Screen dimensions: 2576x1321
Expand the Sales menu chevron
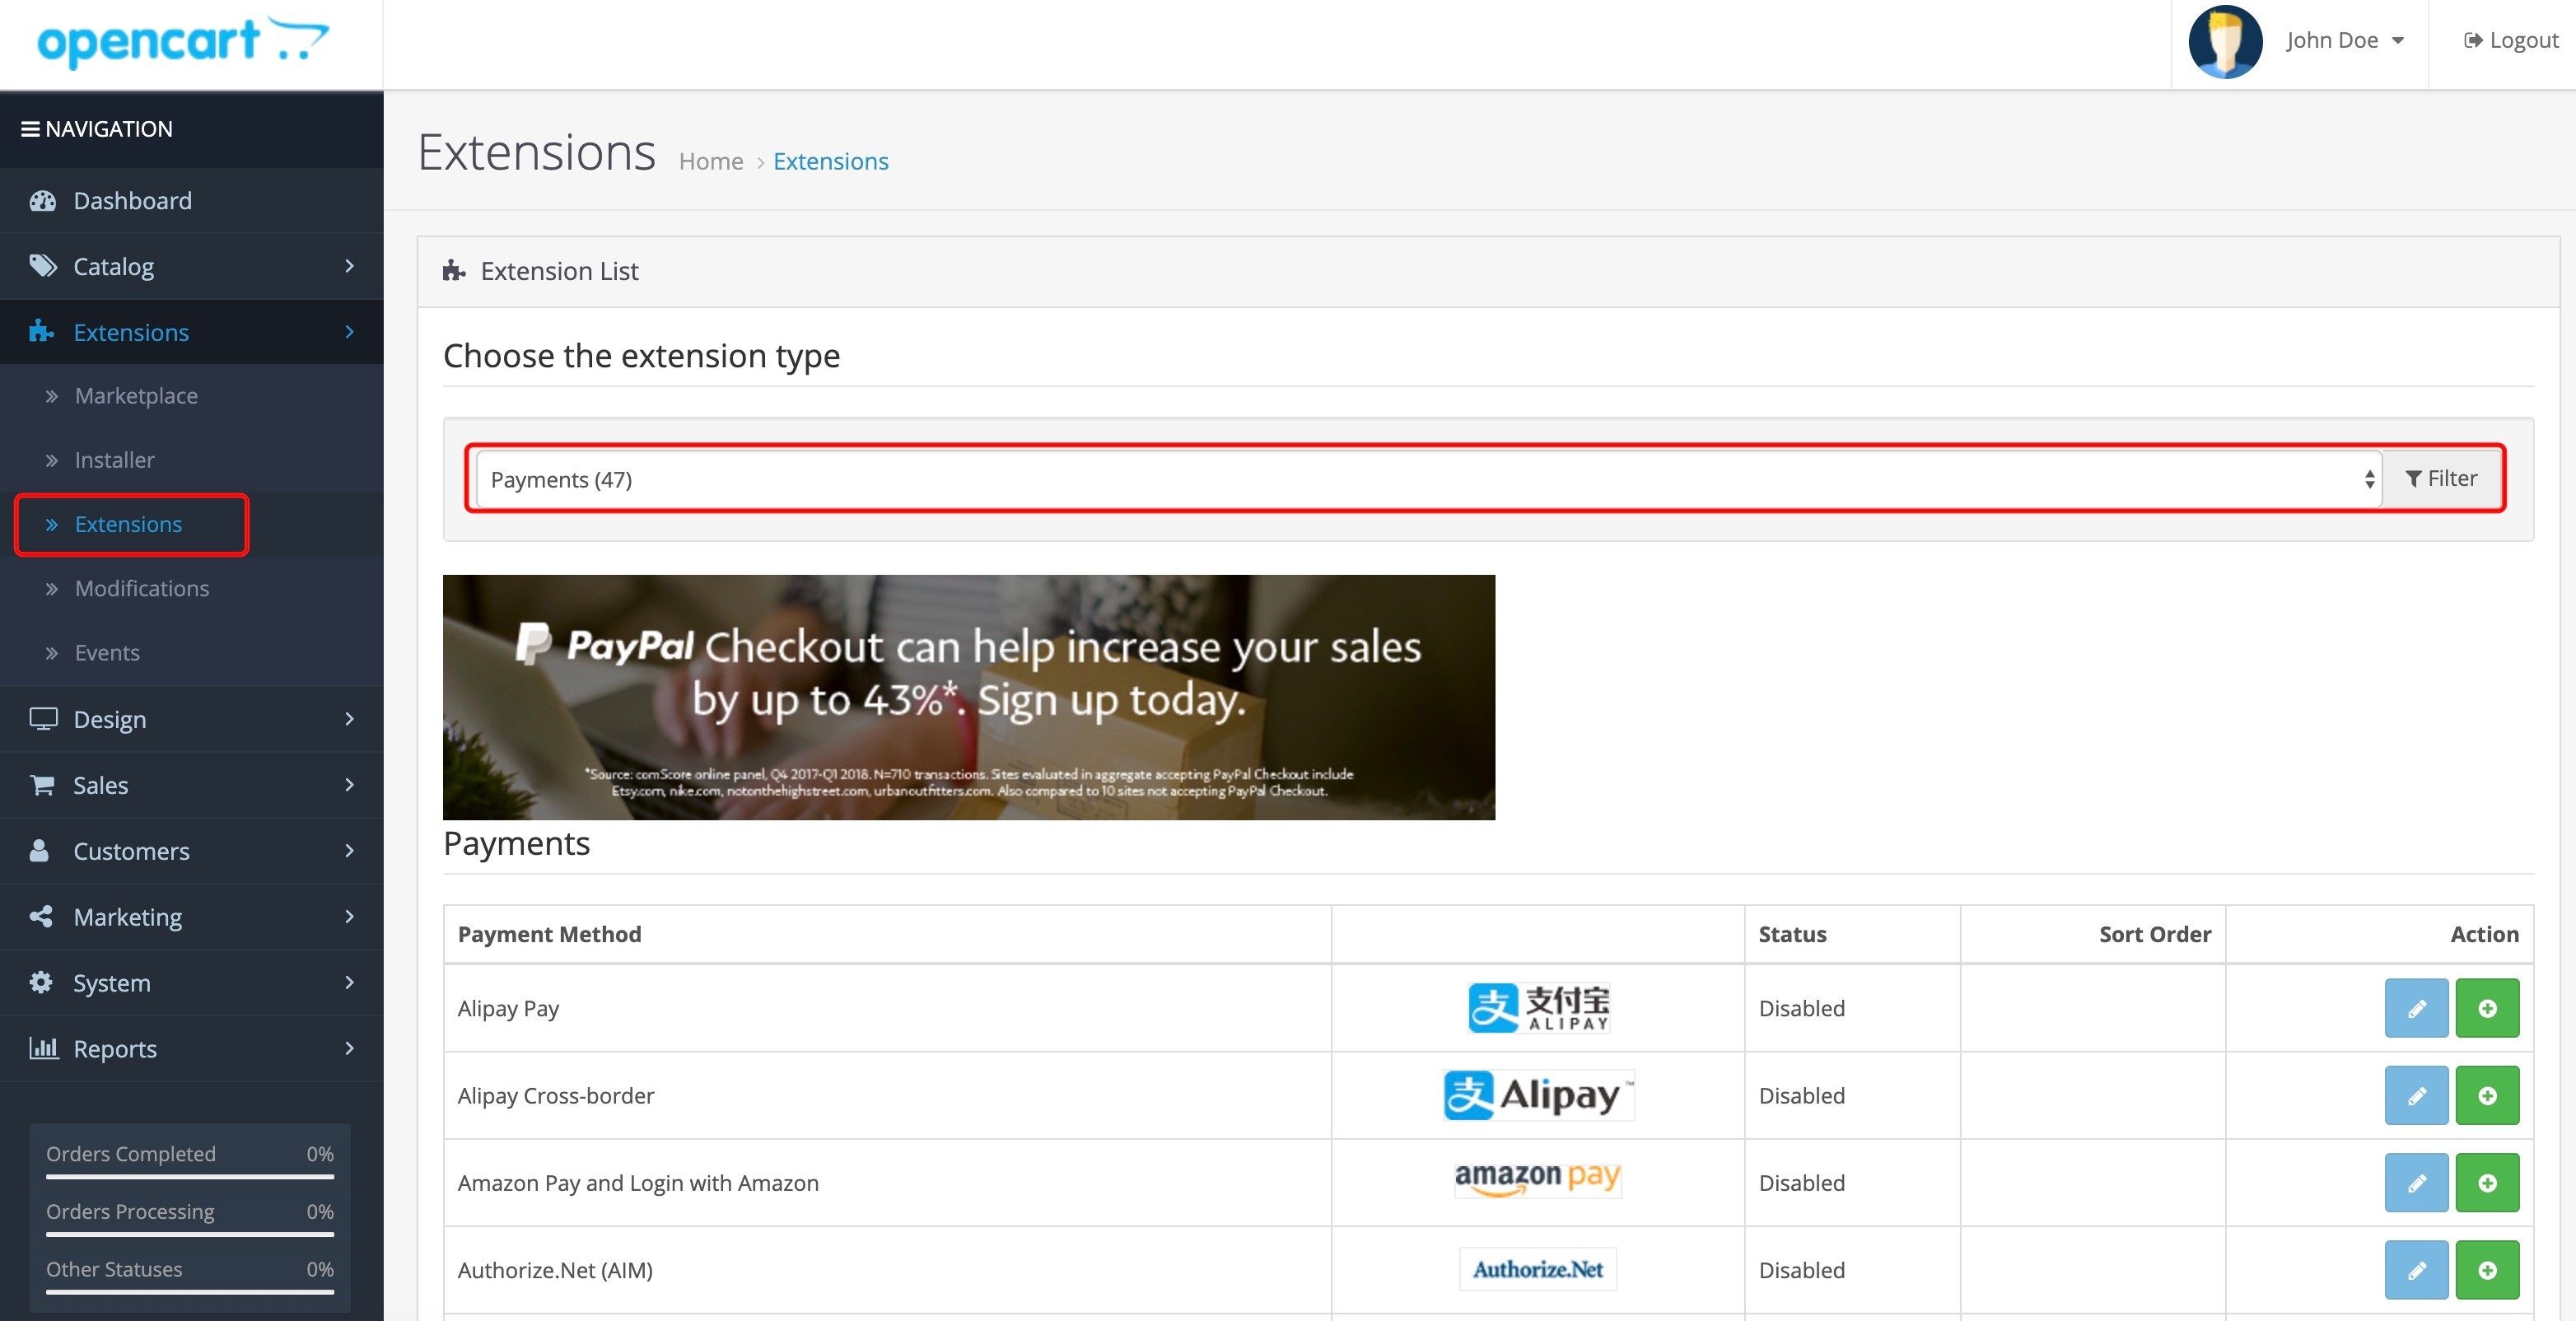(349, 785)
